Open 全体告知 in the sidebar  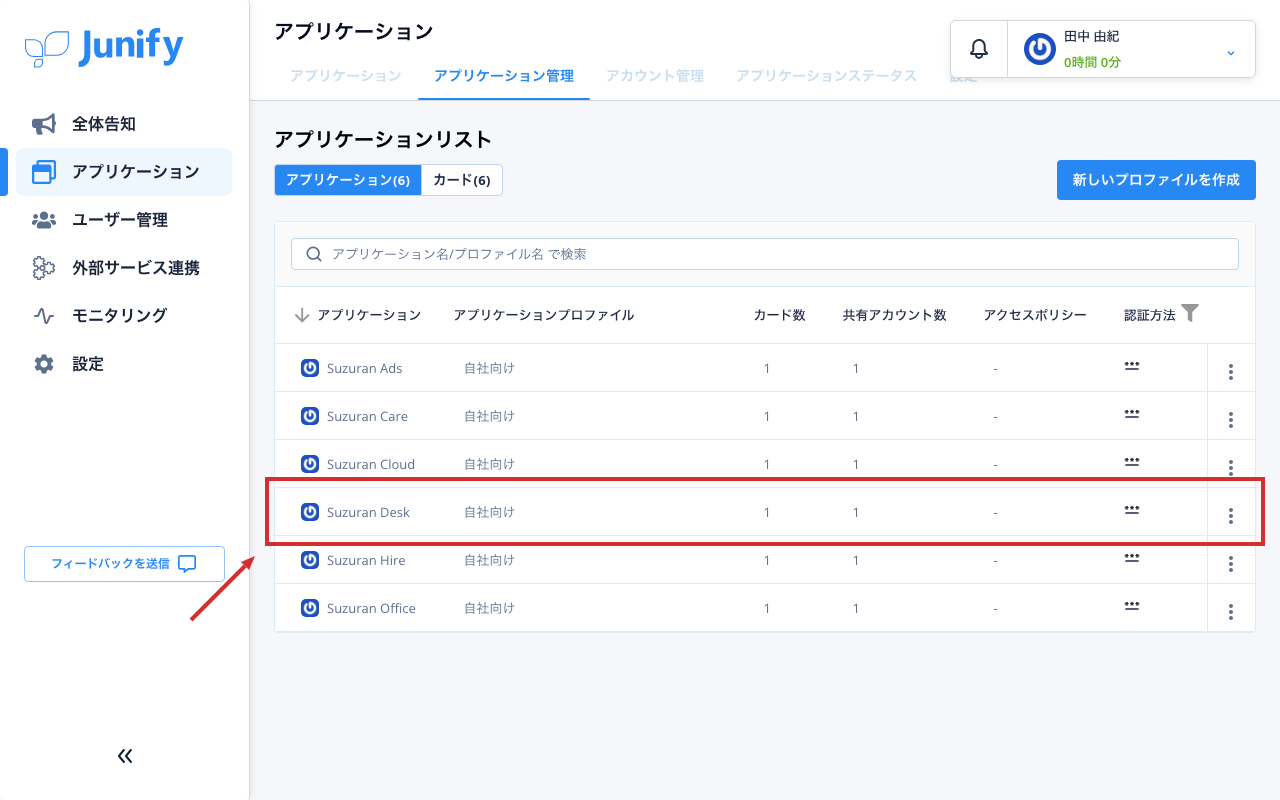[124, 124]
